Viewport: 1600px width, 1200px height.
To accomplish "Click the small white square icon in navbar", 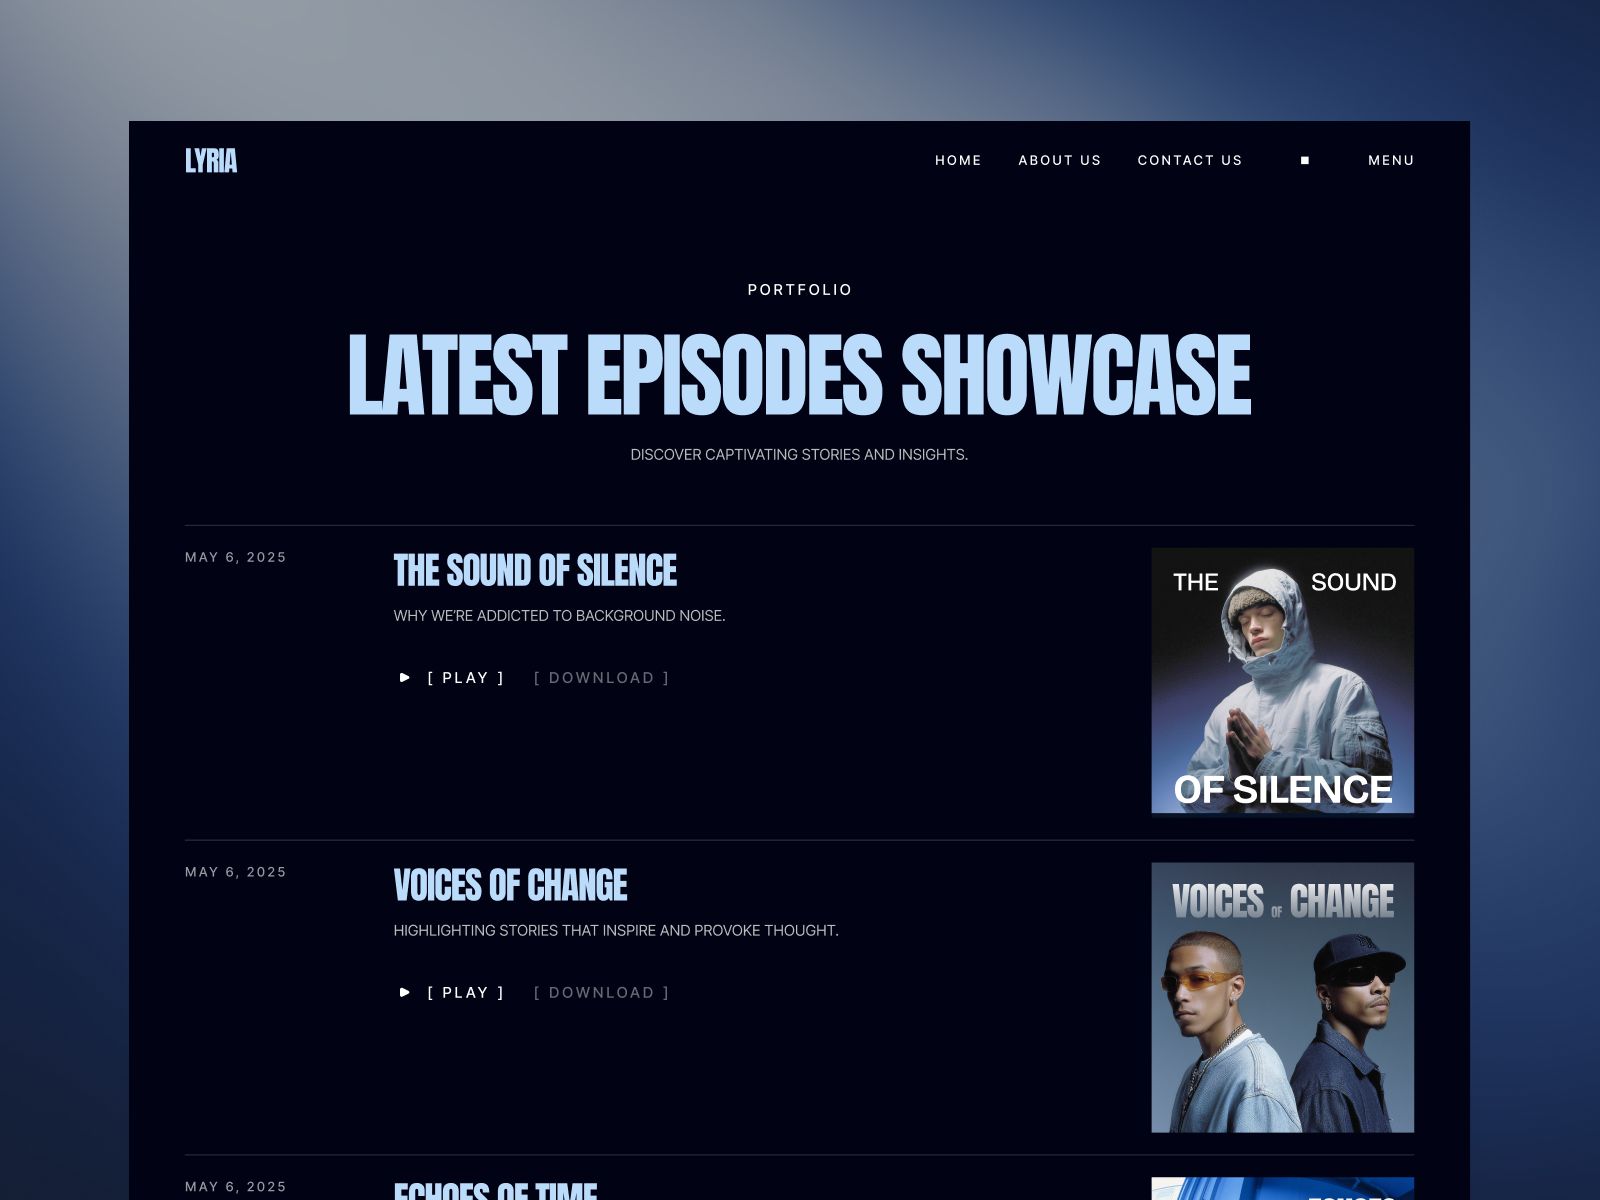I will coord(1305,160).
